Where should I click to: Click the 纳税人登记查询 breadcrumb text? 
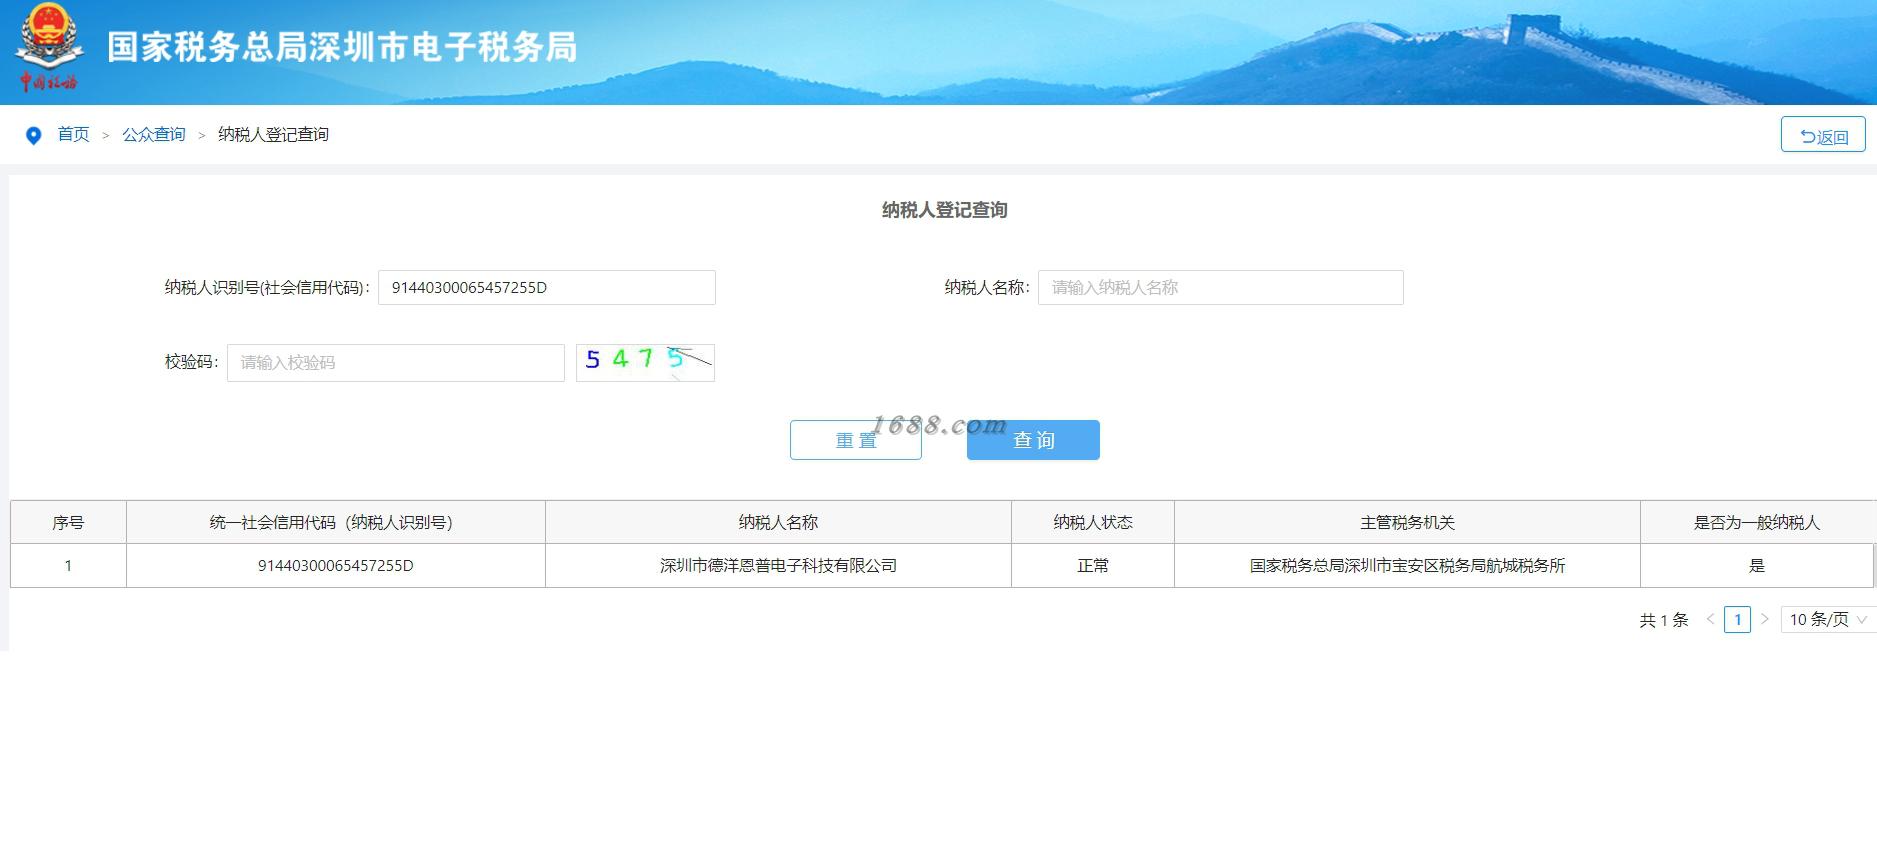pos(273,134)
